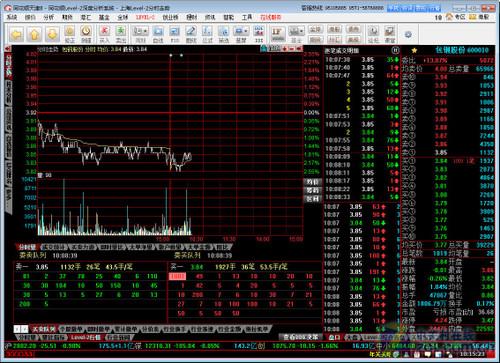Image resolution: width=500 pixels, height=363 pixels.
Task: Click the red collapse arrow at chart's top-left
Action: point(8,49)
